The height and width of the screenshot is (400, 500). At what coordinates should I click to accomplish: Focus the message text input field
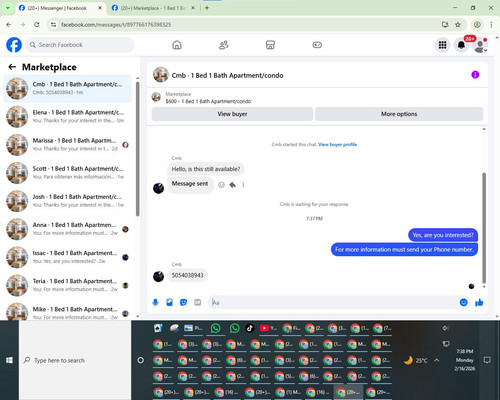pos(333,302)
